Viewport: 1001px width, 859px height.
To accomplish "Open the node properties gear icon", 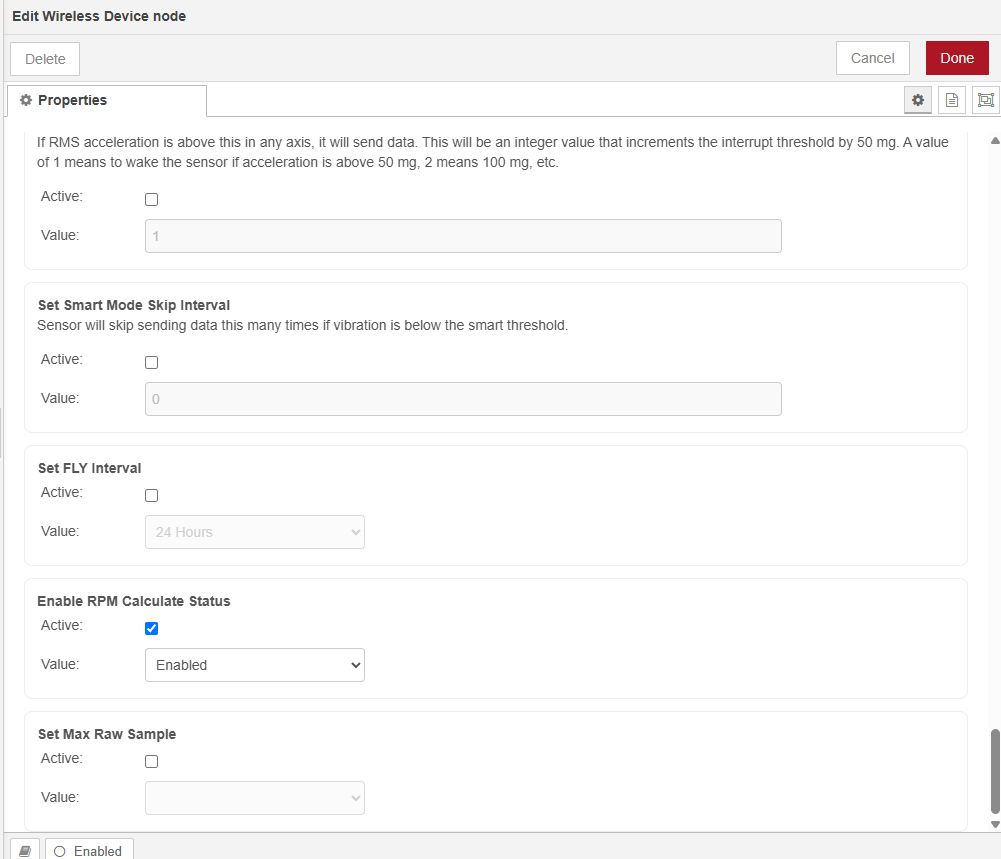I will coord(917,100).
